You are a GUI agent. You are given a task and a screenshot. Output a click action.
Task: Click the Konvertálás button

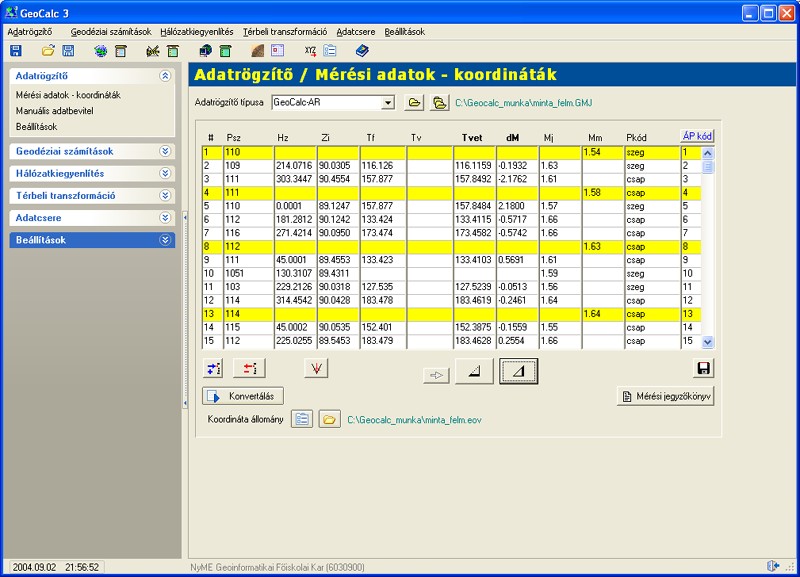[243, 396]
